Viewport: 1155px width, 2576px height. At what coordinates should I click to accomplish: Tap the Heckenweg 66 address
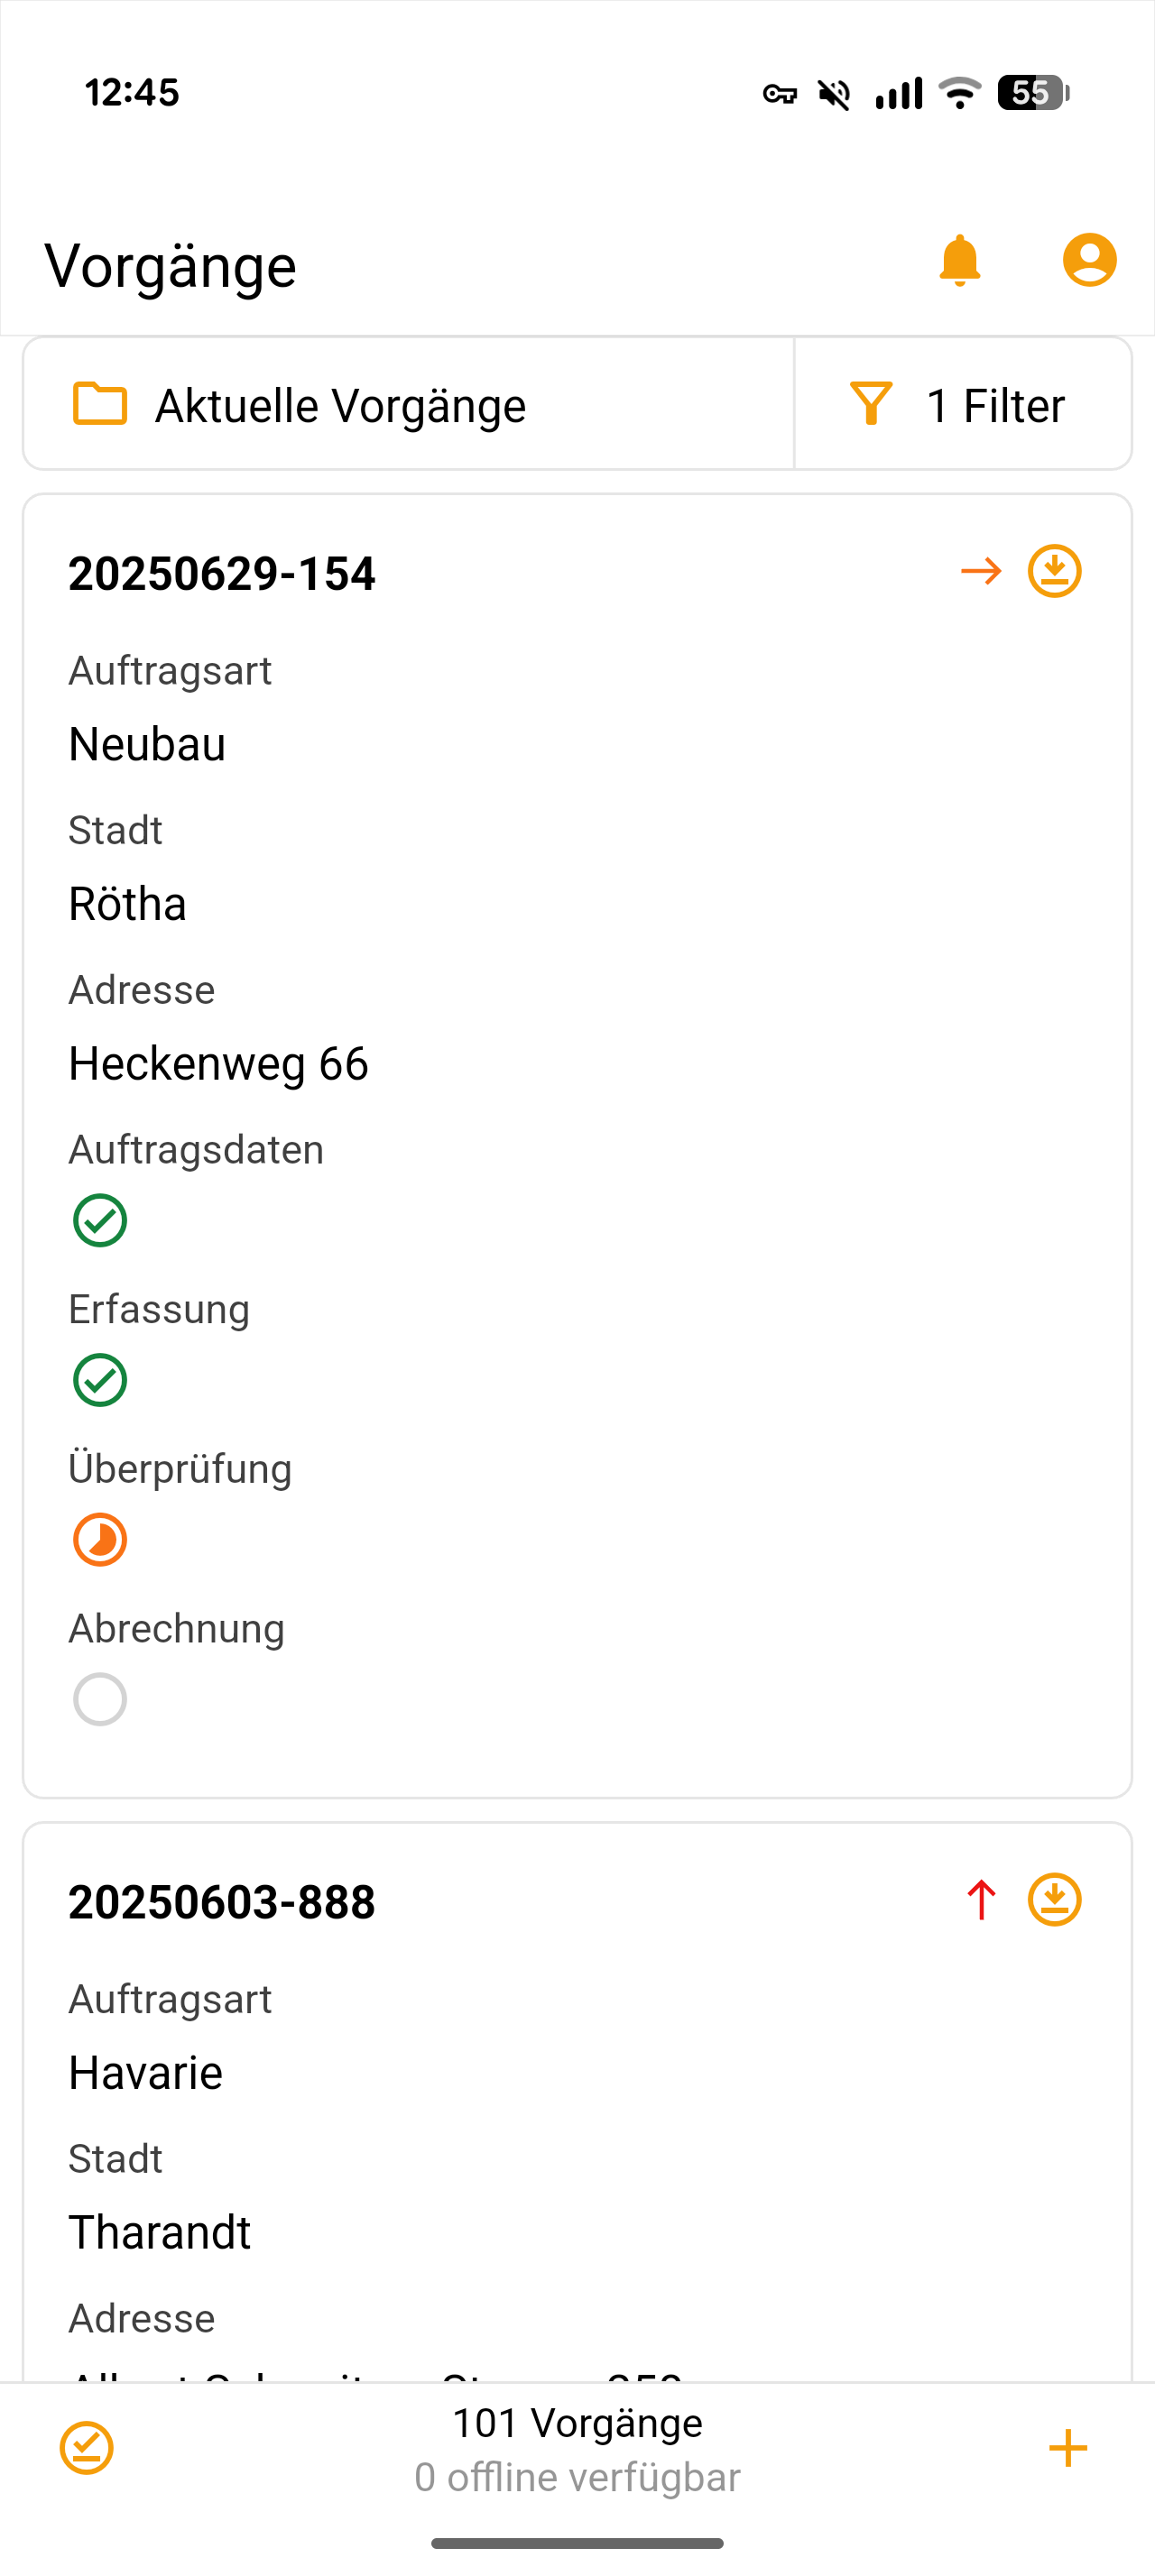click(x=218, y=1064)
